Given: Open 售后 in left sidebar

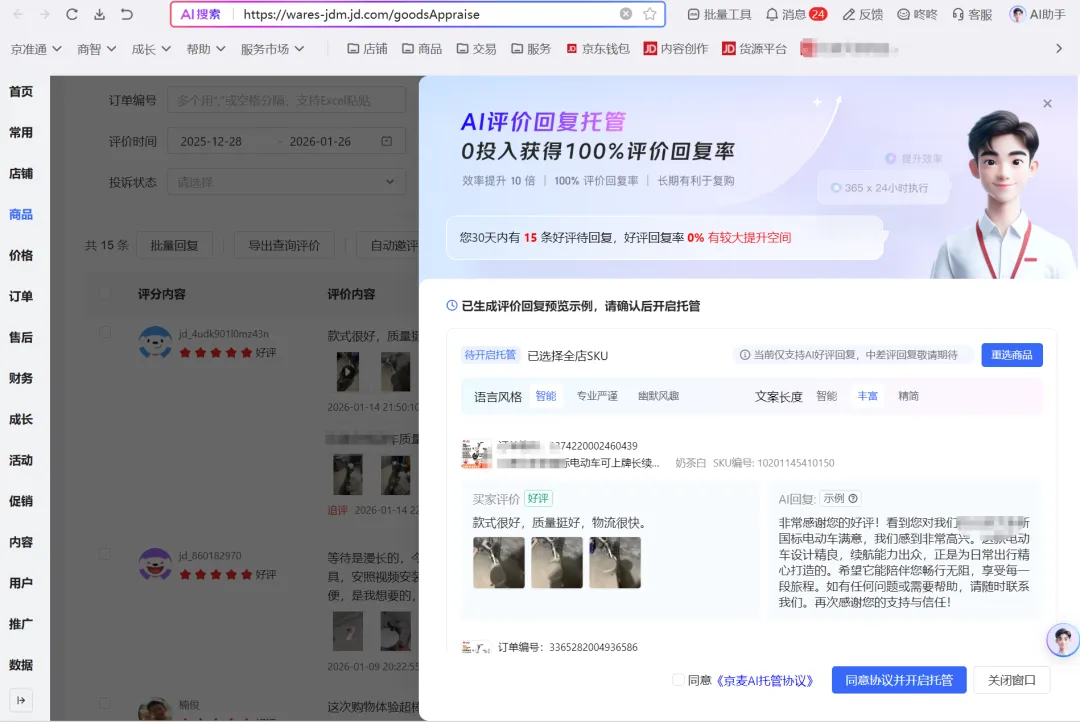Looking at the screenshot, I should coord(21,337).
